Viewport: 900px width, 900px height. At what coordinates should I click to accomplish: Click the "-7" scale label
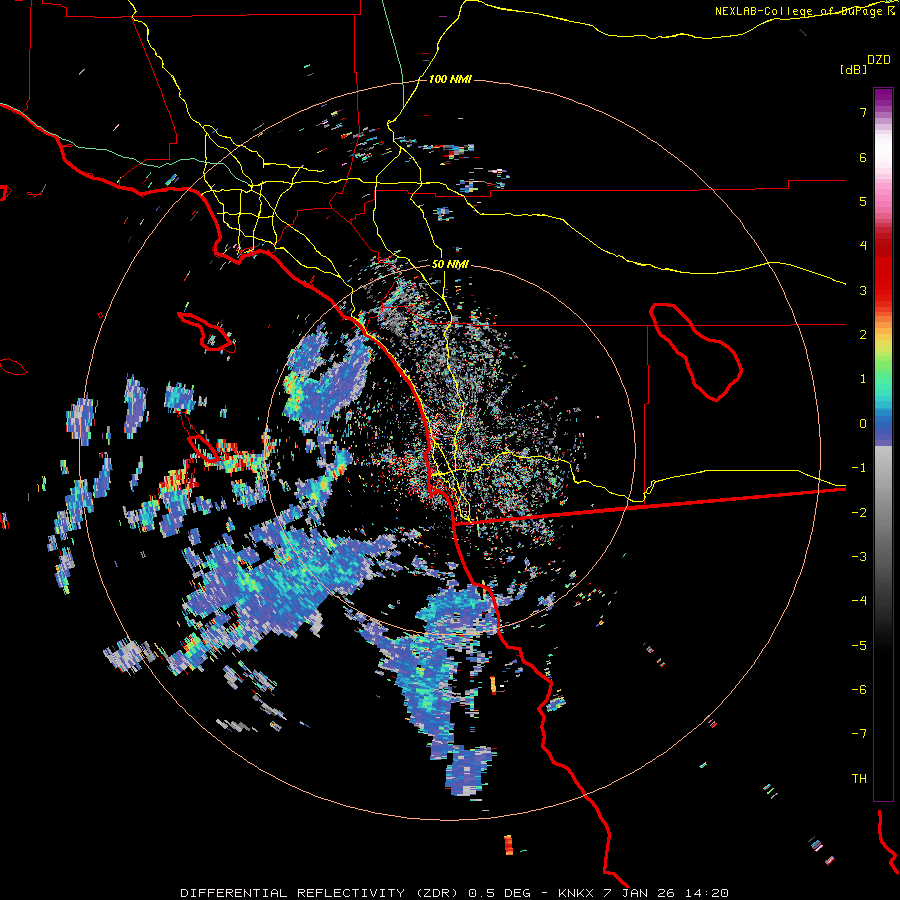[859, 734]
